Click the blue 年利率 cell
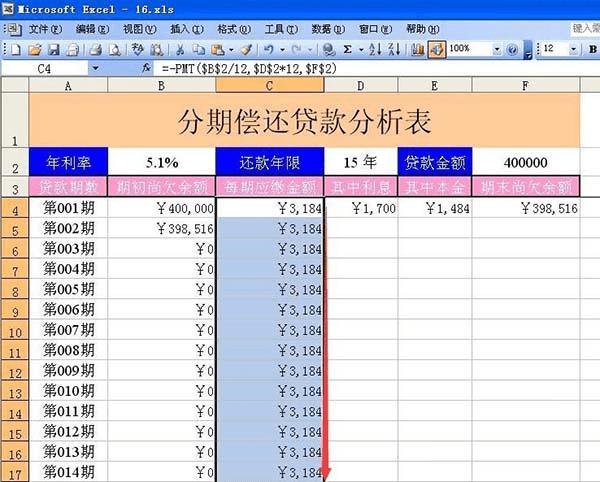The image size is (600, 482). 68,162
